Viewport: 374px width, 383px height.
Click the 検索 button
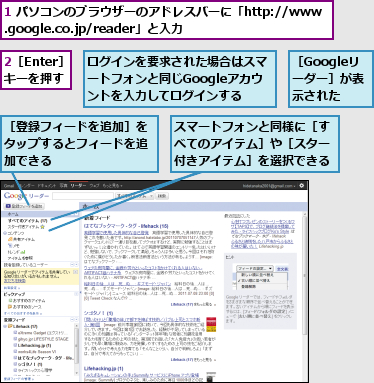(x=162, y=196)
